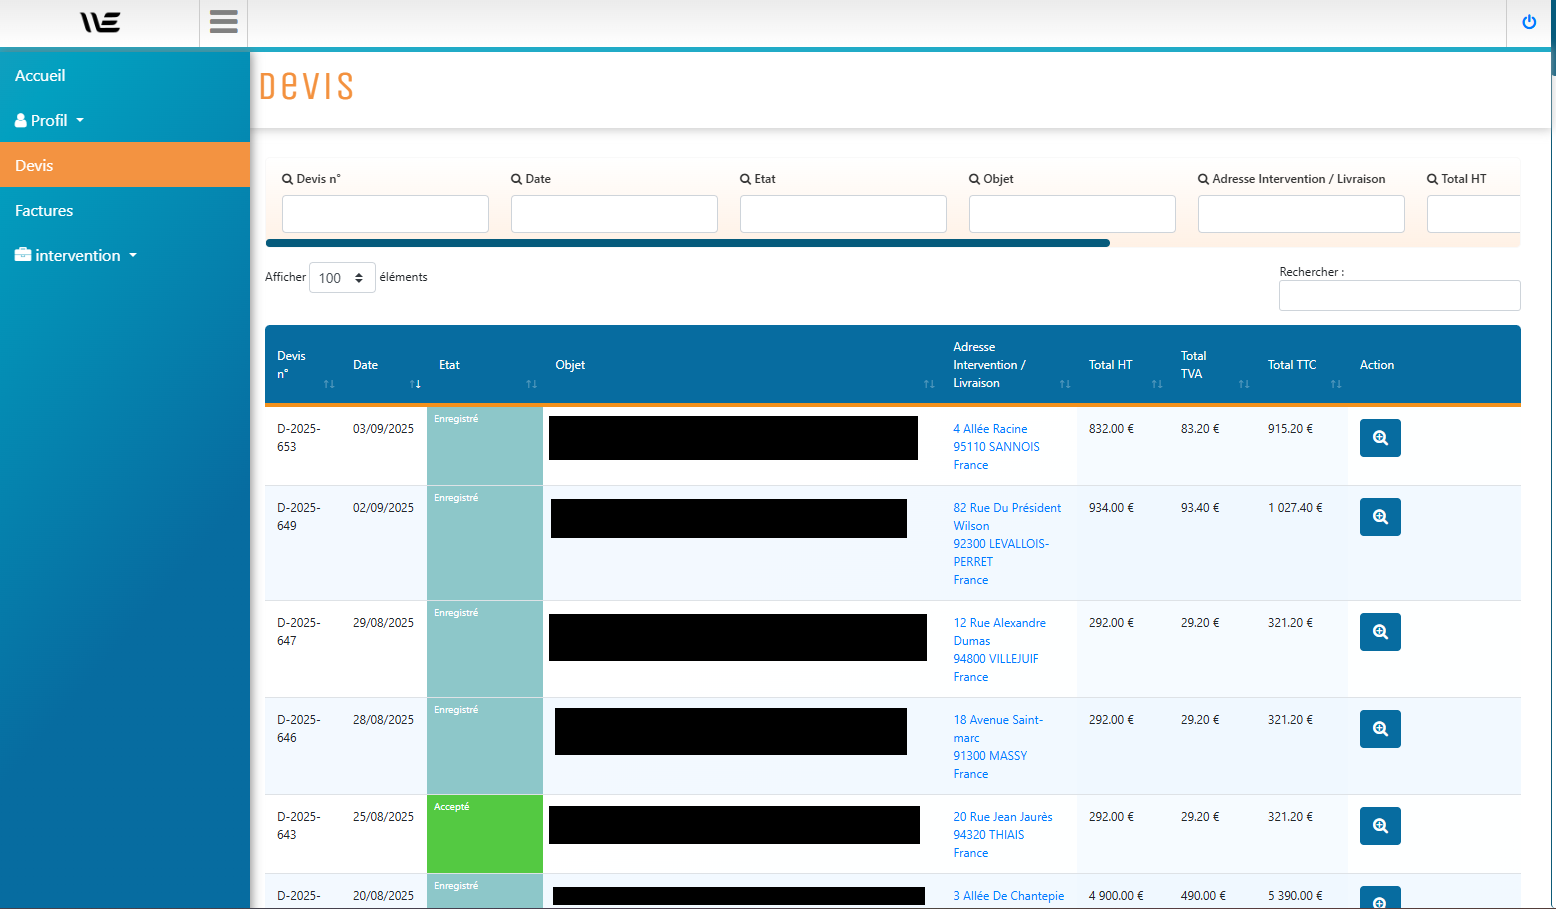Click the power logout icon
Viewport: 1556px width, 909px height.
point(1528,22)
